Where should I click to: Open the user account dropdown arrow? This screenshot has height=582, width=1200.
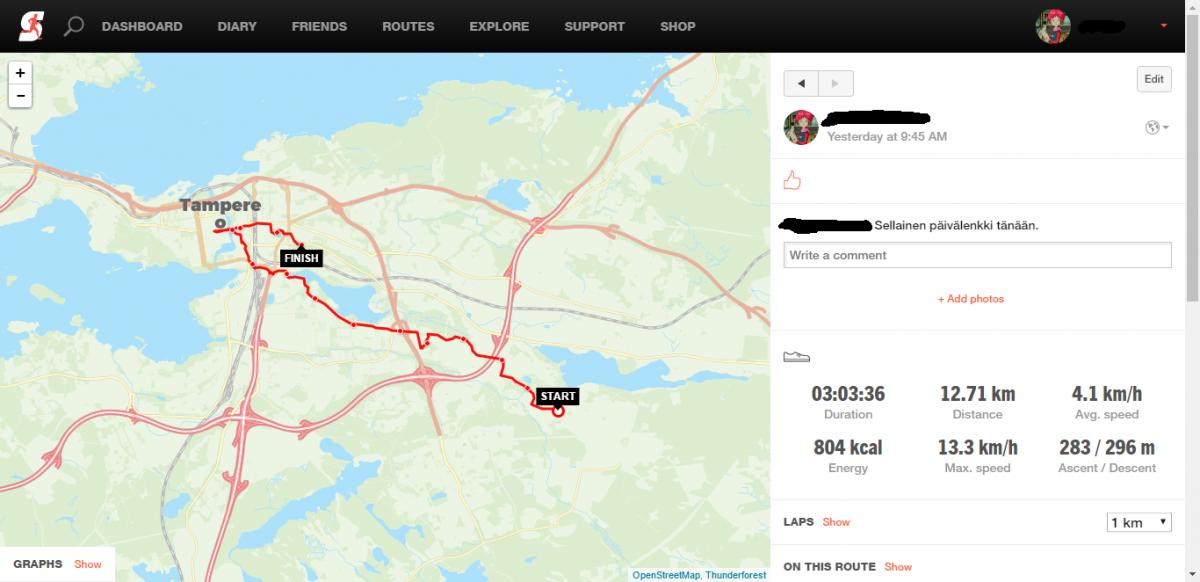1163,26
